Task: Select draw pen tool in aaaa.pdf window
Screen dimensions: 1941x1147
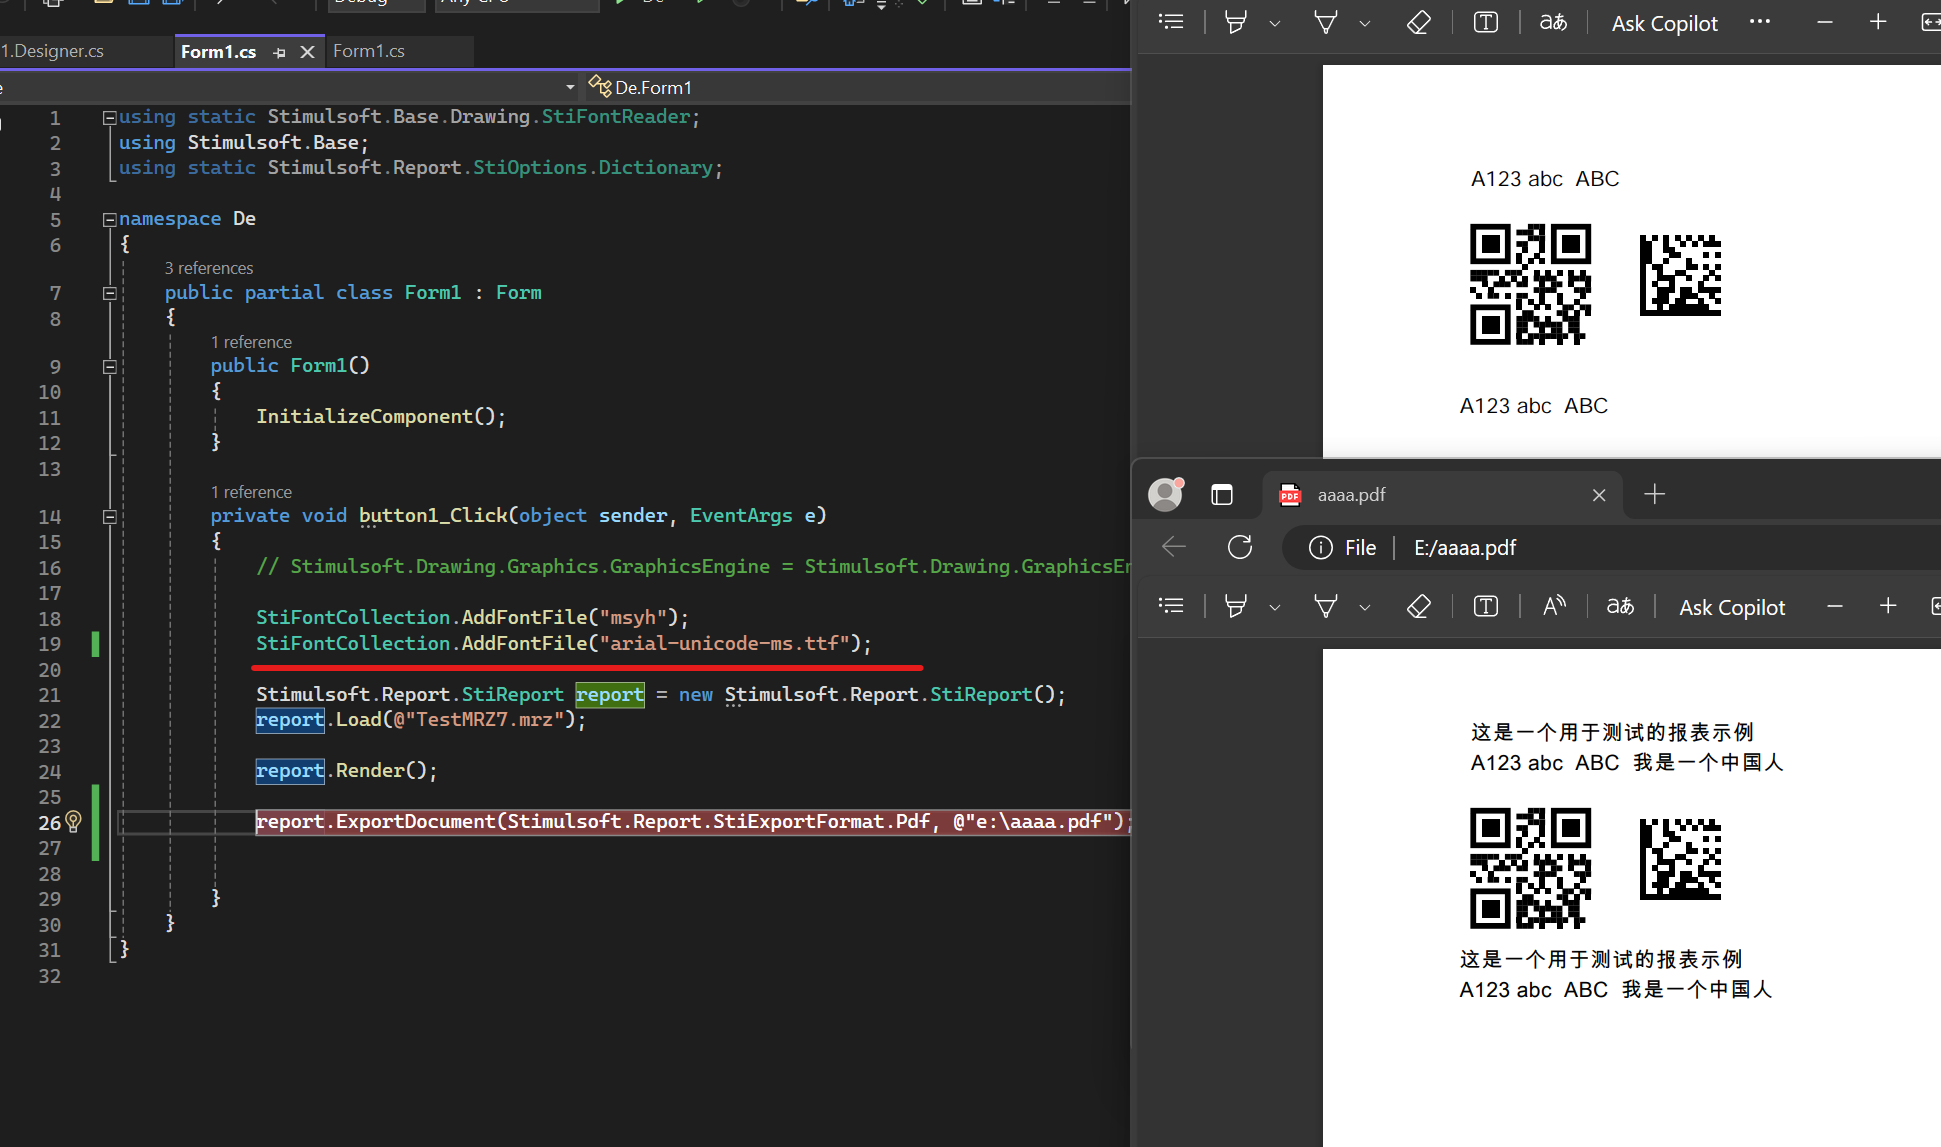Action: [1326, 606]
